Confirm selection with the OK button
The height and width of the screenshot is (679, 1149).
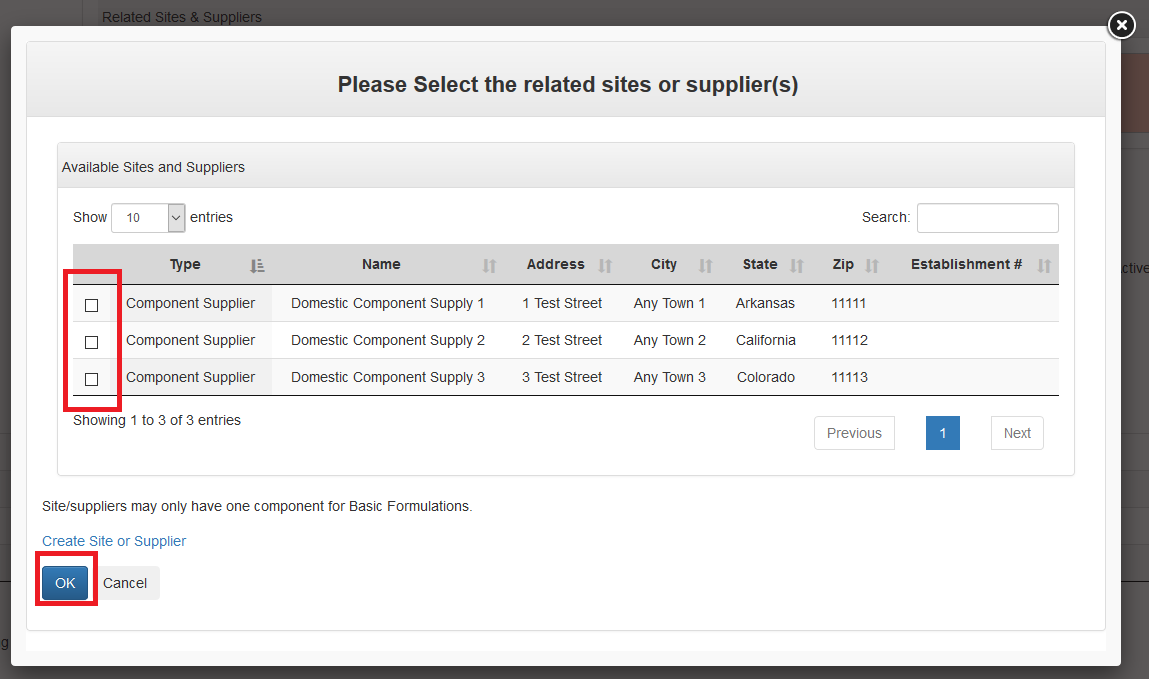(65, 583)
